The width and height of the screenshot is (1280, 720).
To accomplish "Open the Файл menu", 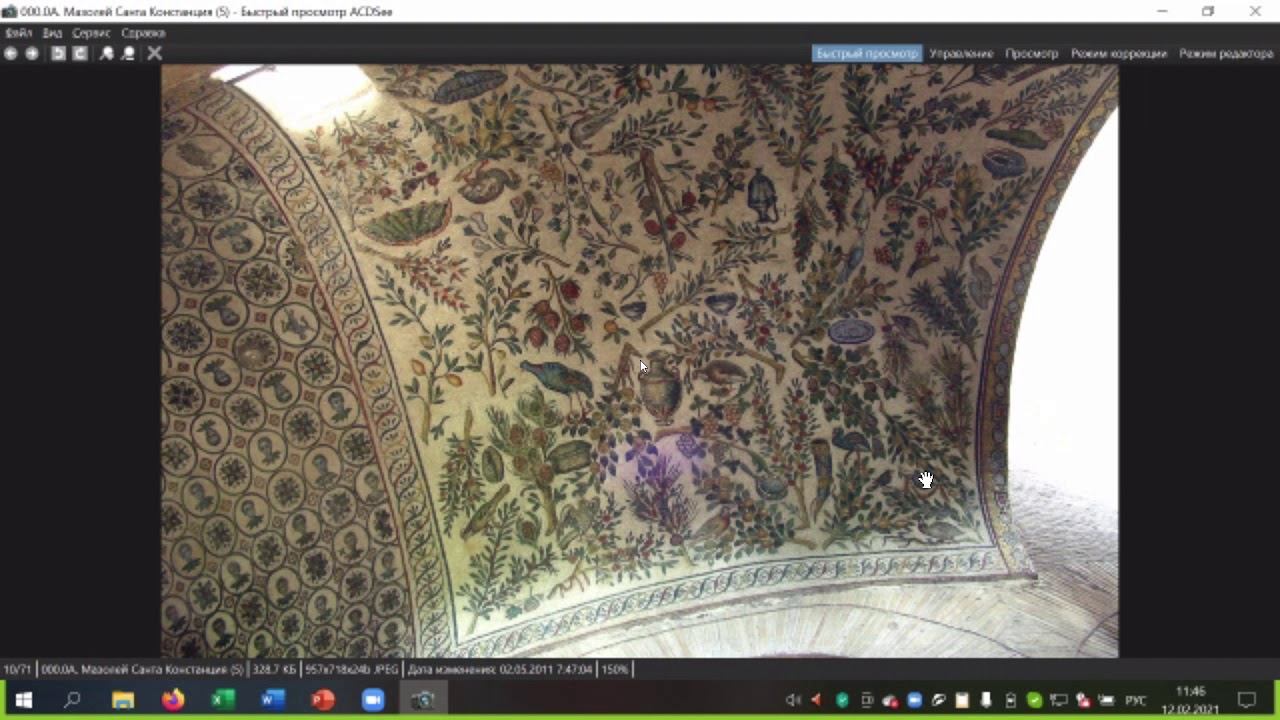I will point(19,33).
